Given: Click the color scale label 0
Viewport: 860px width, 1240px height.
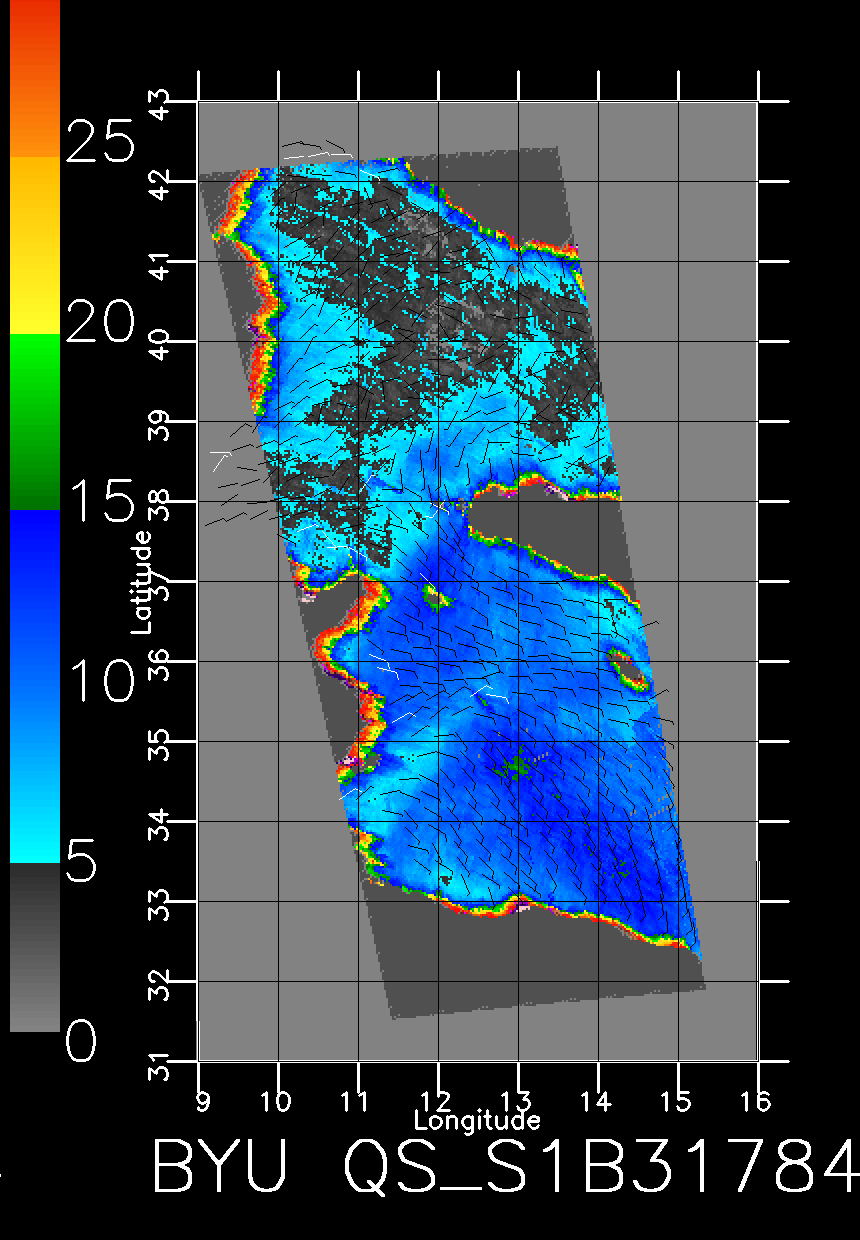Looking at the screenshot, I should [81, 1043].
